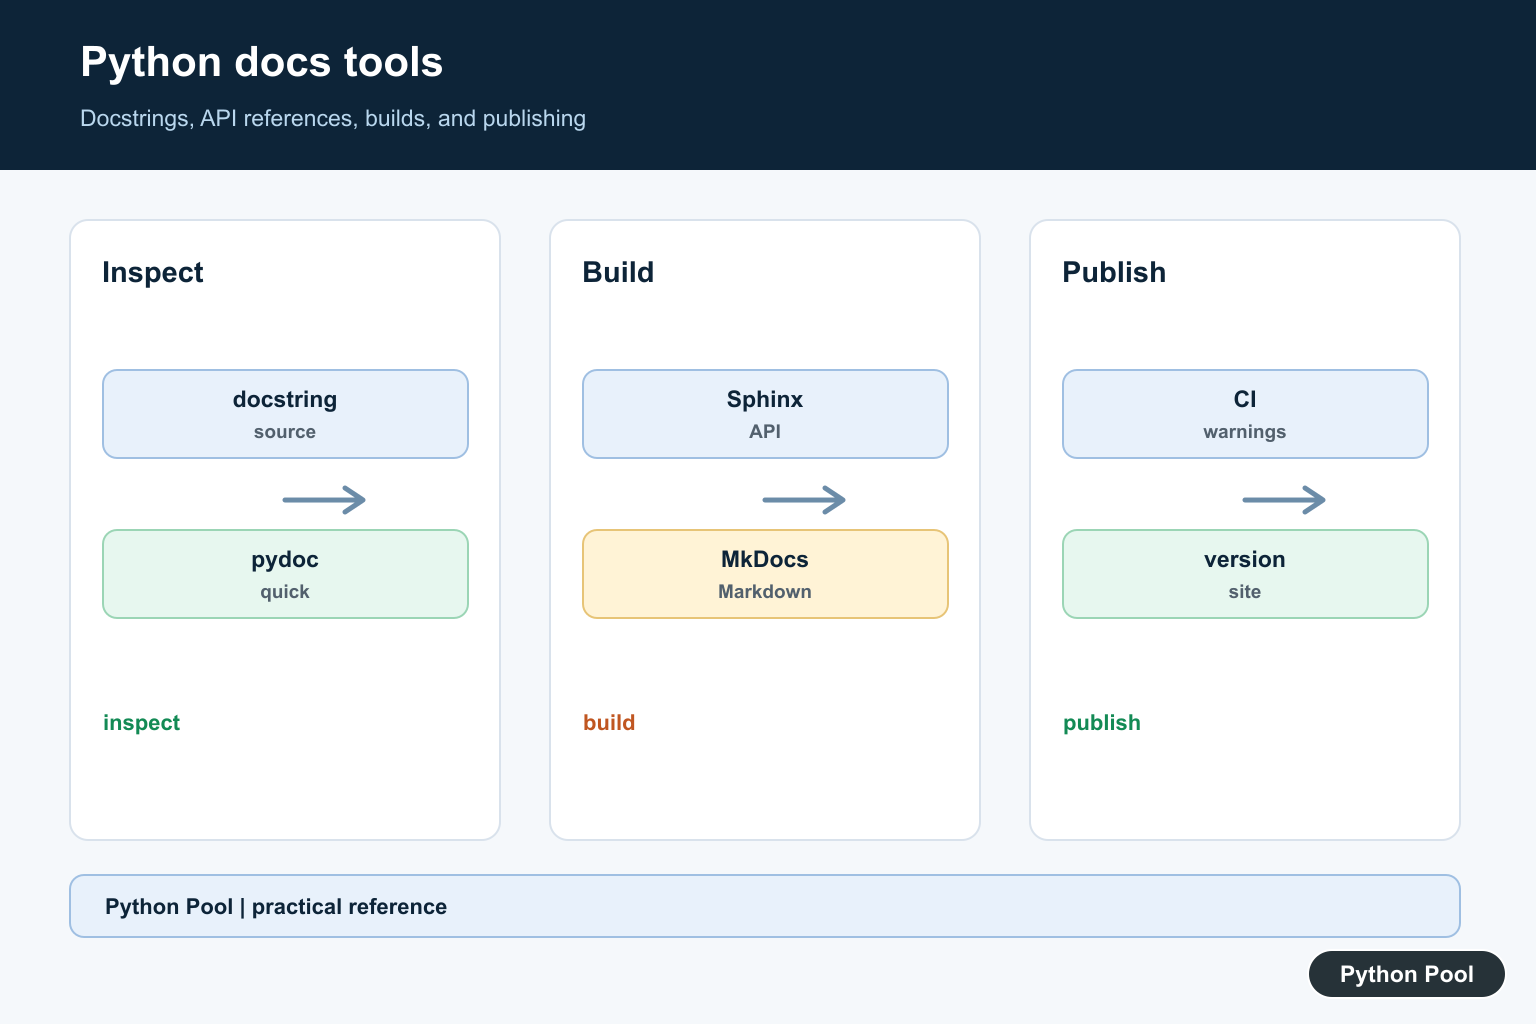
Task: Select the version site box
Action: (1245, 574)
